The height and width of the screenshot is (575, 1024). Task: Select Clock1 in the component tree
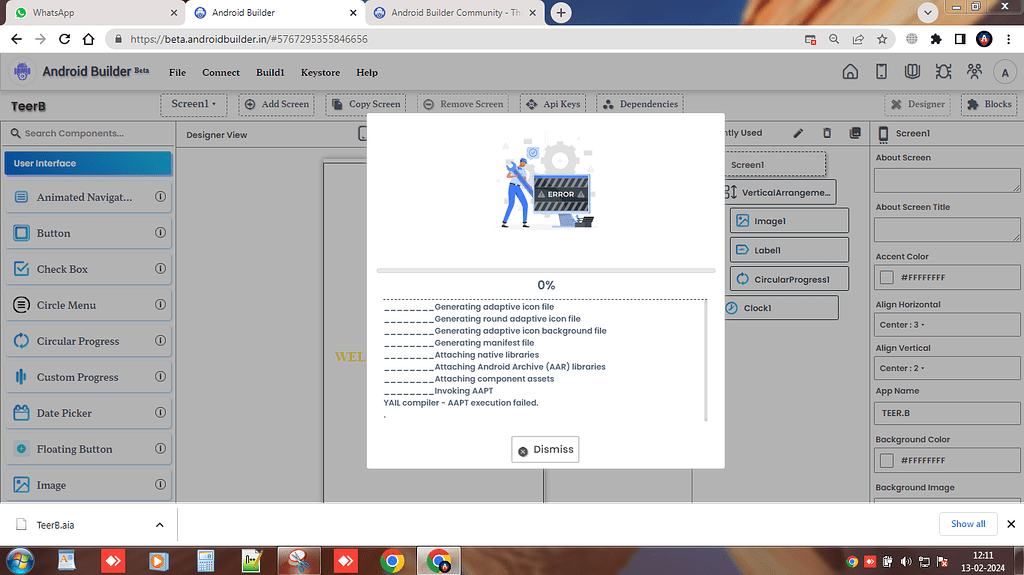pyautogui.click(x=781, y=308)
